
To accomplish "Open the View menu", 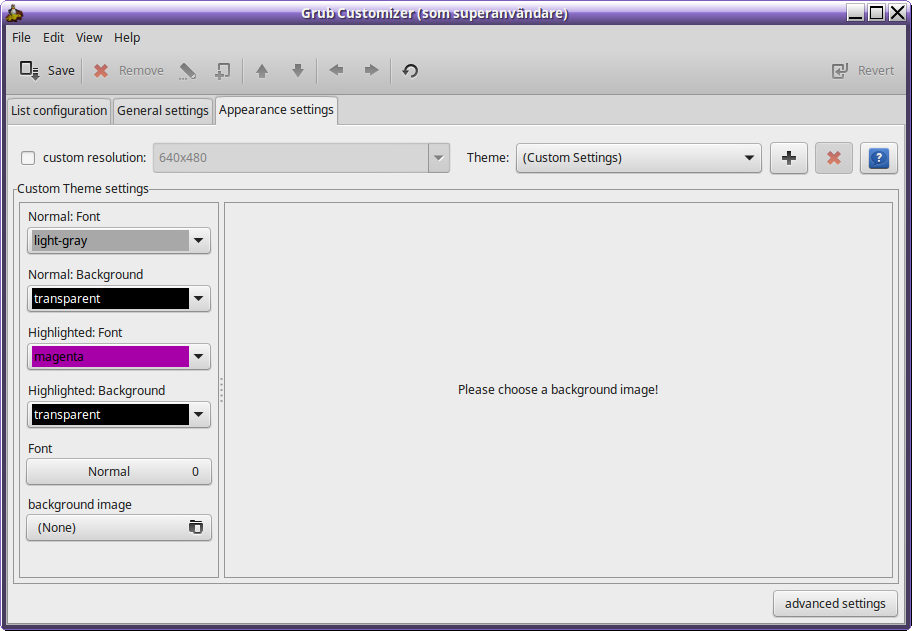I will (x=89, y=37).
